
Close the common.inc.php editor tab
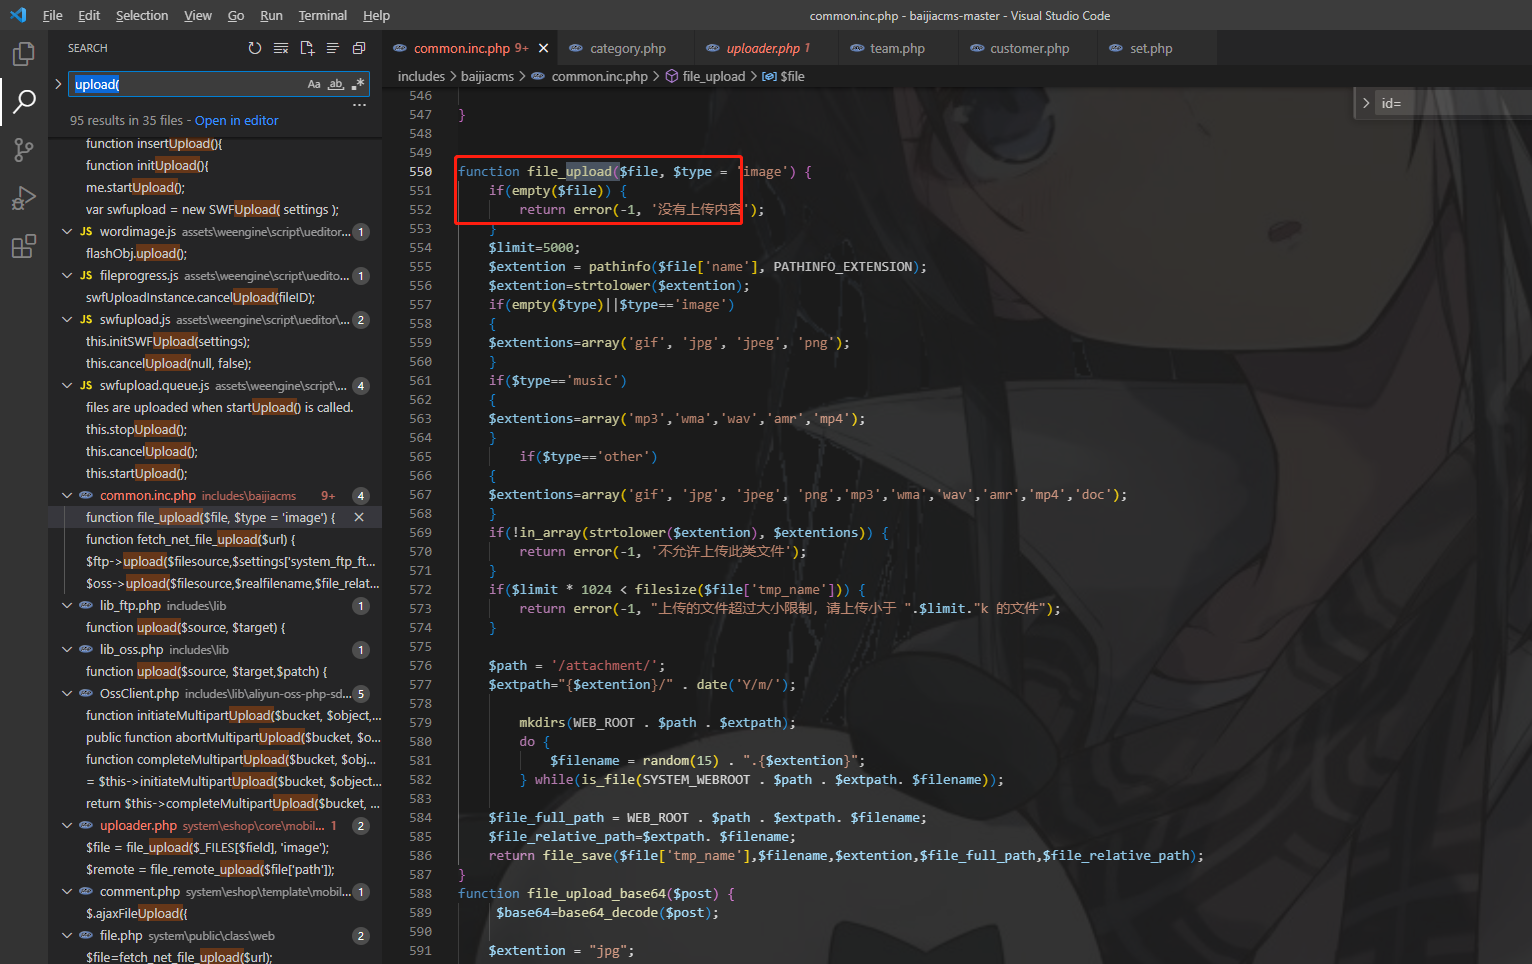(543, 48)
